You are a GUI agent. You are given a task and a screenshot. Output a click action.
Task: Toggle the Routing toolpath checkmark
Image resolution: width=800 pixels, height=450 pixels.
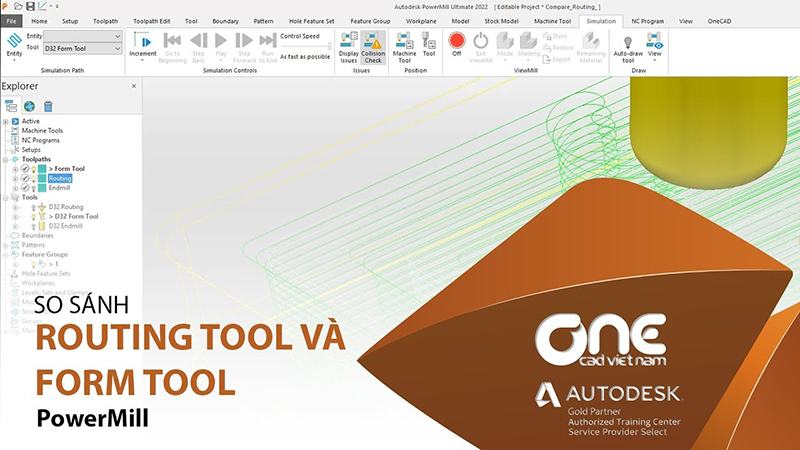coord(24,179)
